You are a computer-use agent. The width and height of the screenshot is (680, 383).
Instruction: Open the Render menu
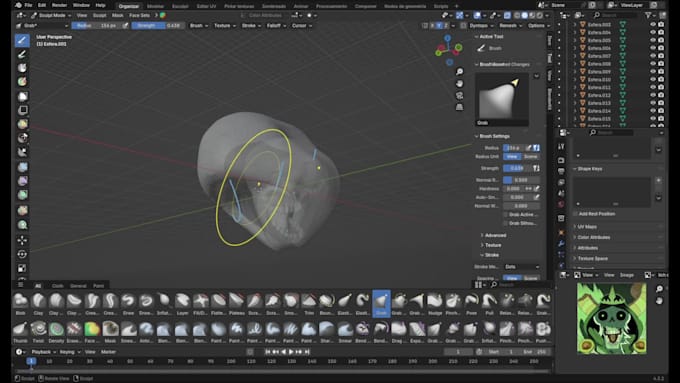pos(59,5)
